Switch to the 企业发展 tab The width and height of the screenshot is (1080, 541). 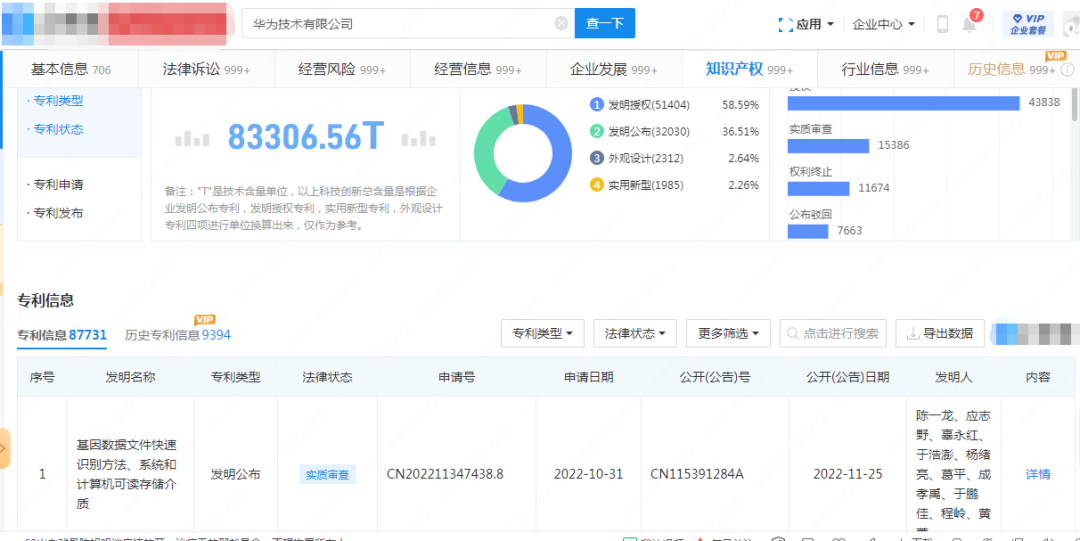pos(614,69)
